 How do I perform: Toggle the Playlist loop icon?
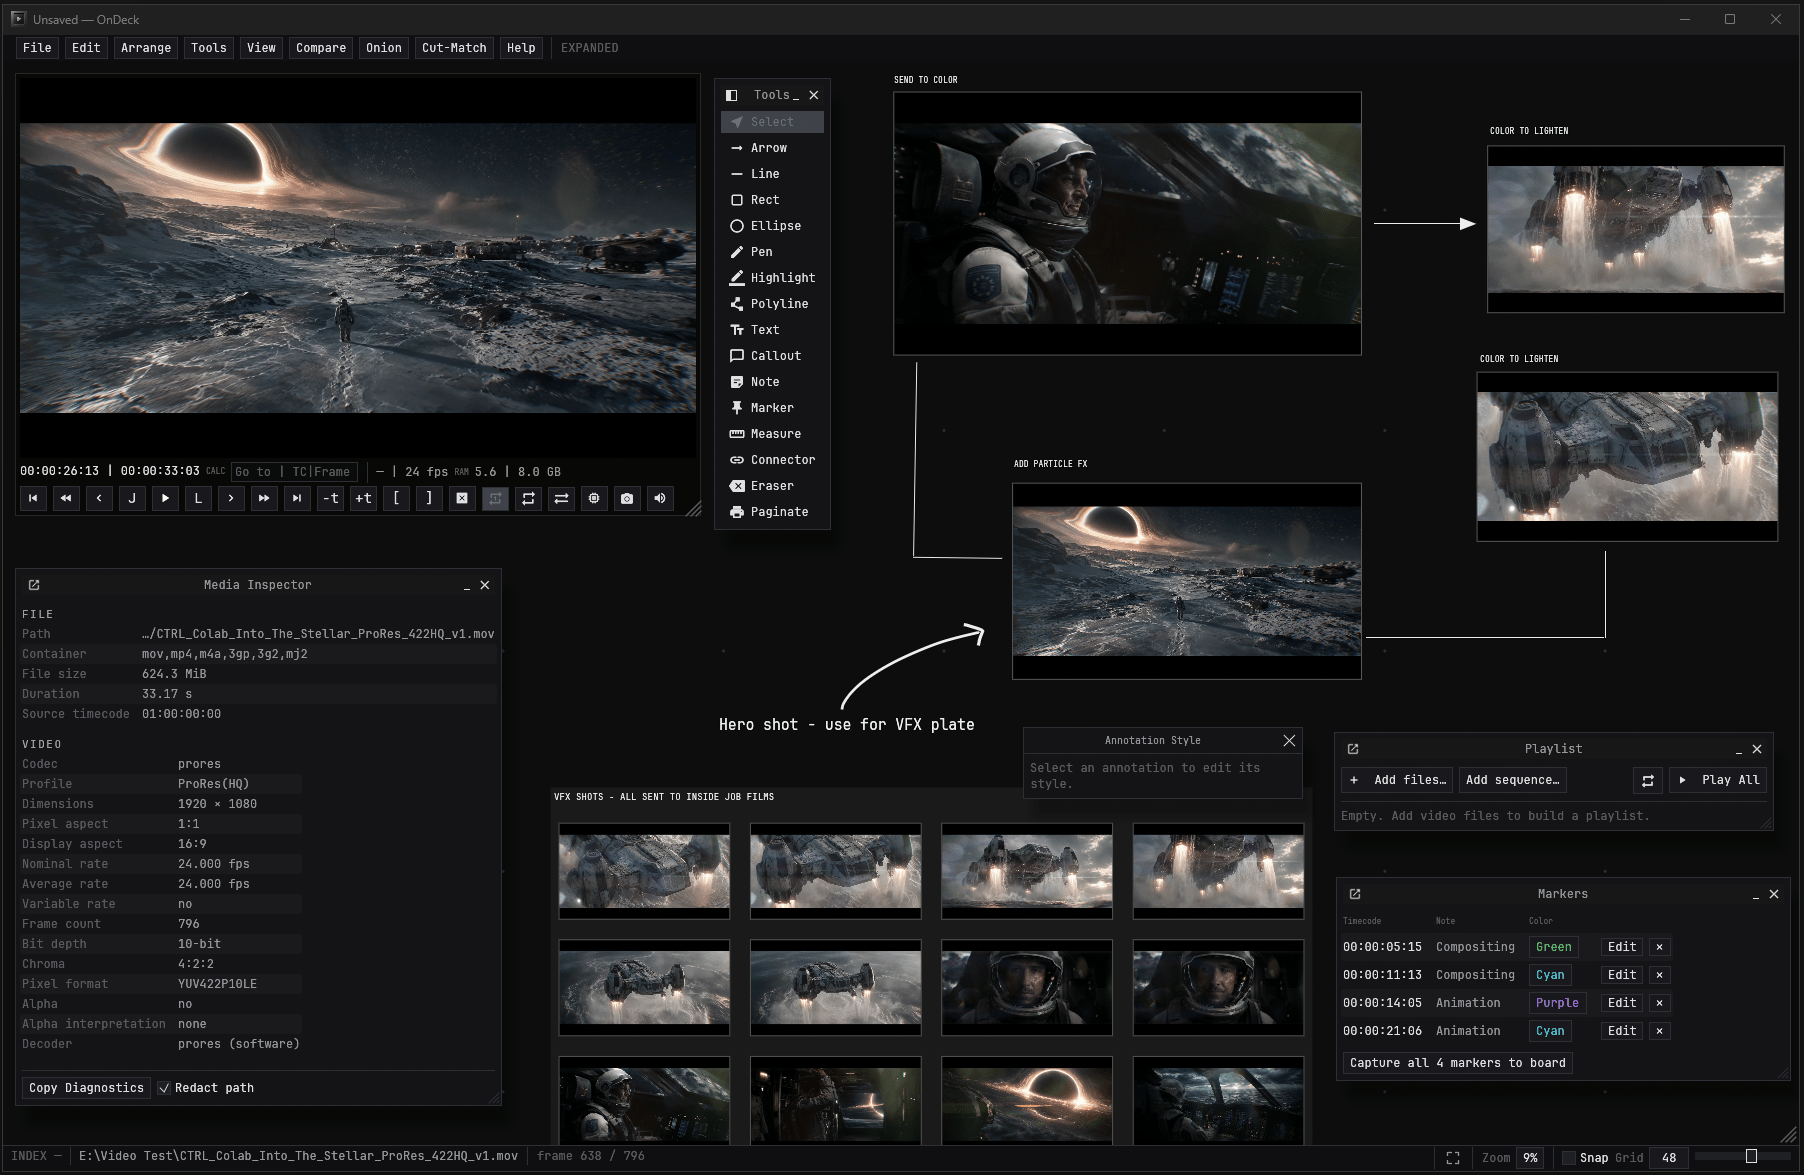pos(1648,780)
